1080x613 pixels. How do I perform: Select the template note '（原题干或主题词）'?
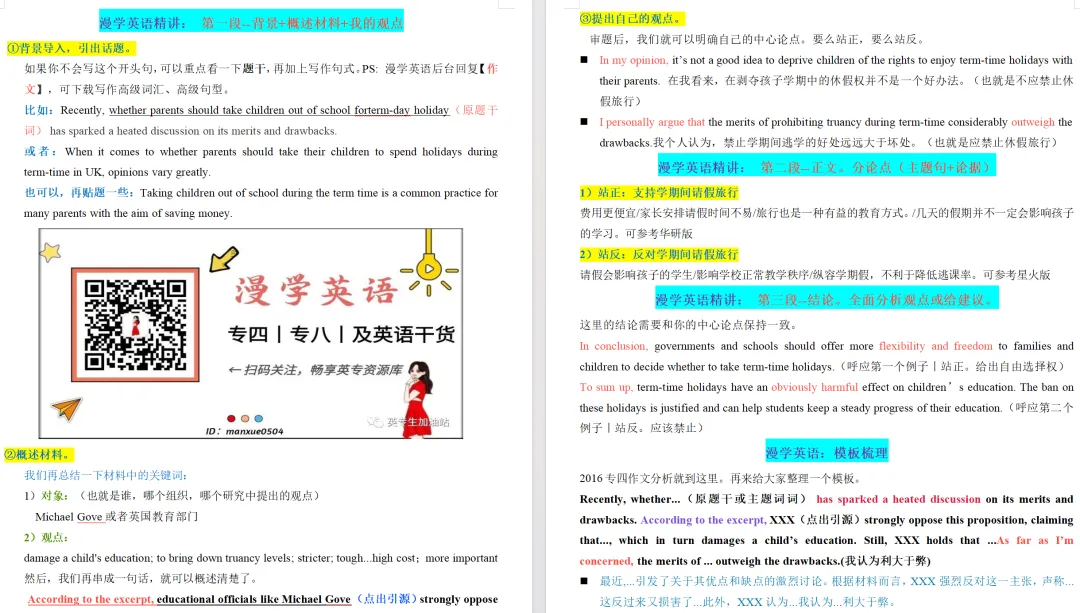[x=746, y=499]
